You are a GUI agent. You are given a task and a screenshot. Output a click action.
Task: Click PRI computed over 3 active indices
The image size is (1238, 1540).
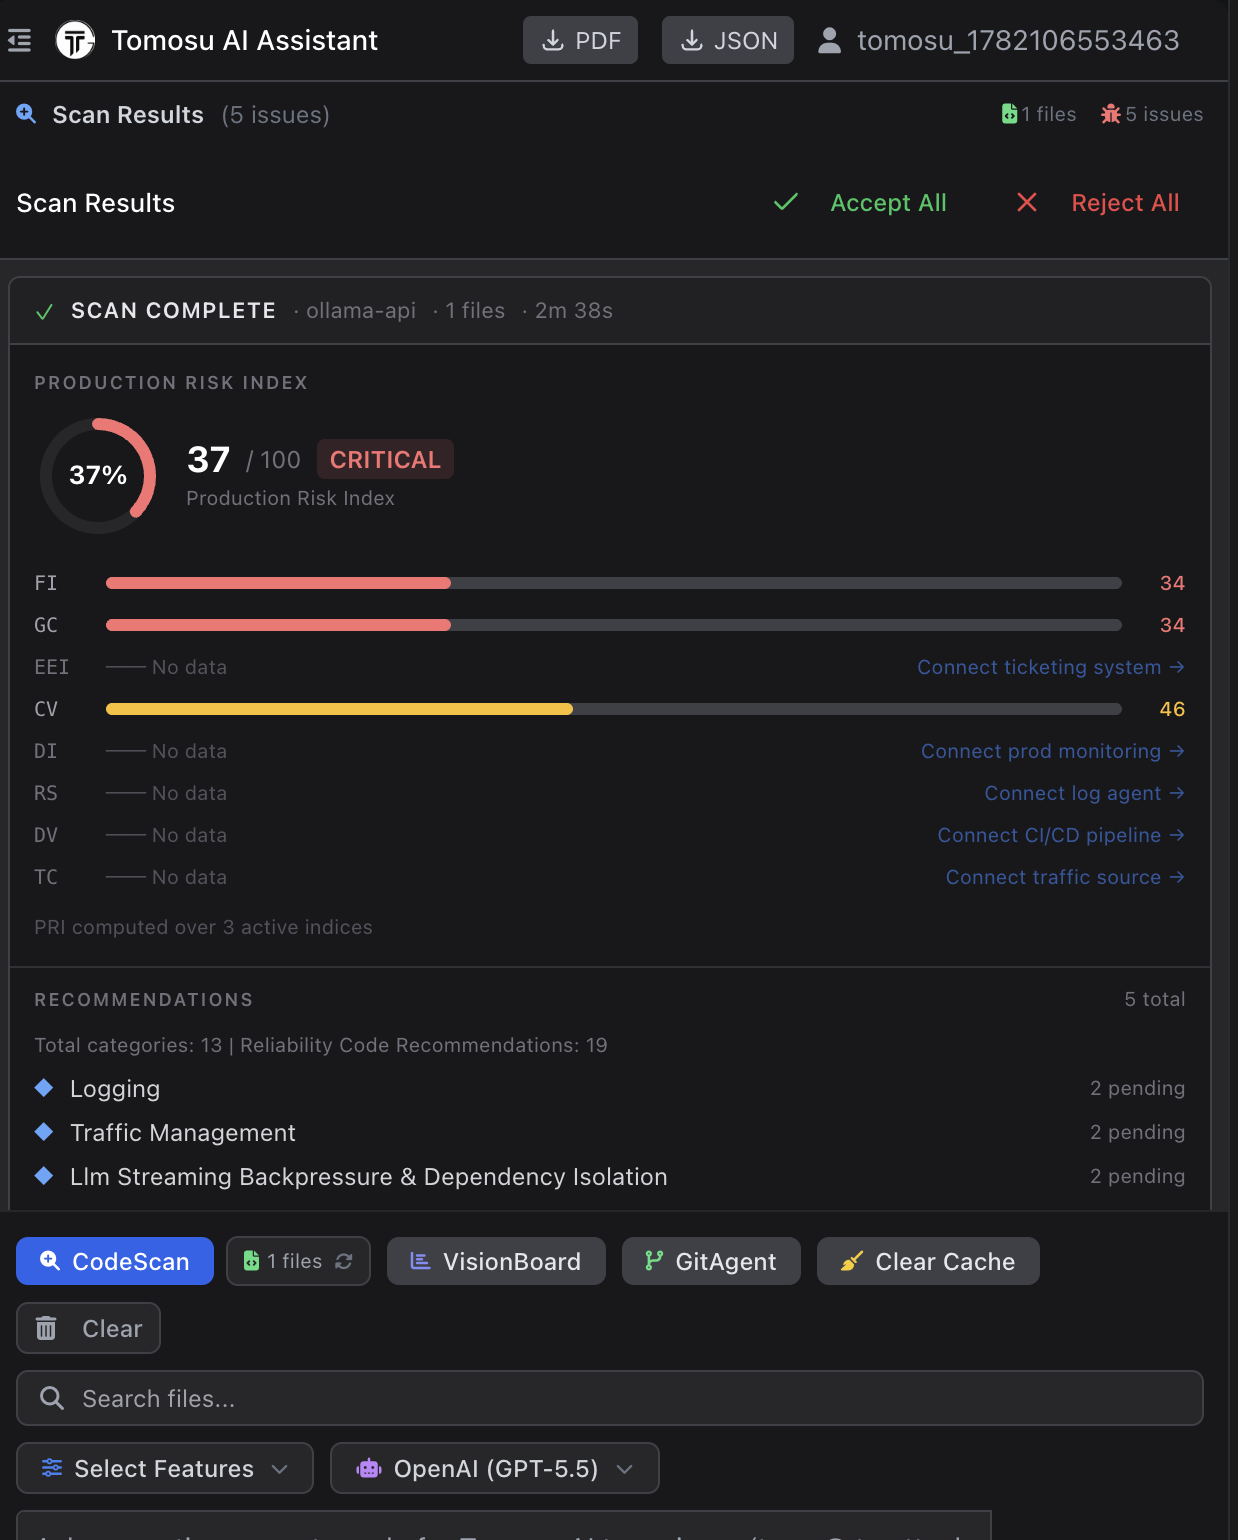[x=203, y=927]
